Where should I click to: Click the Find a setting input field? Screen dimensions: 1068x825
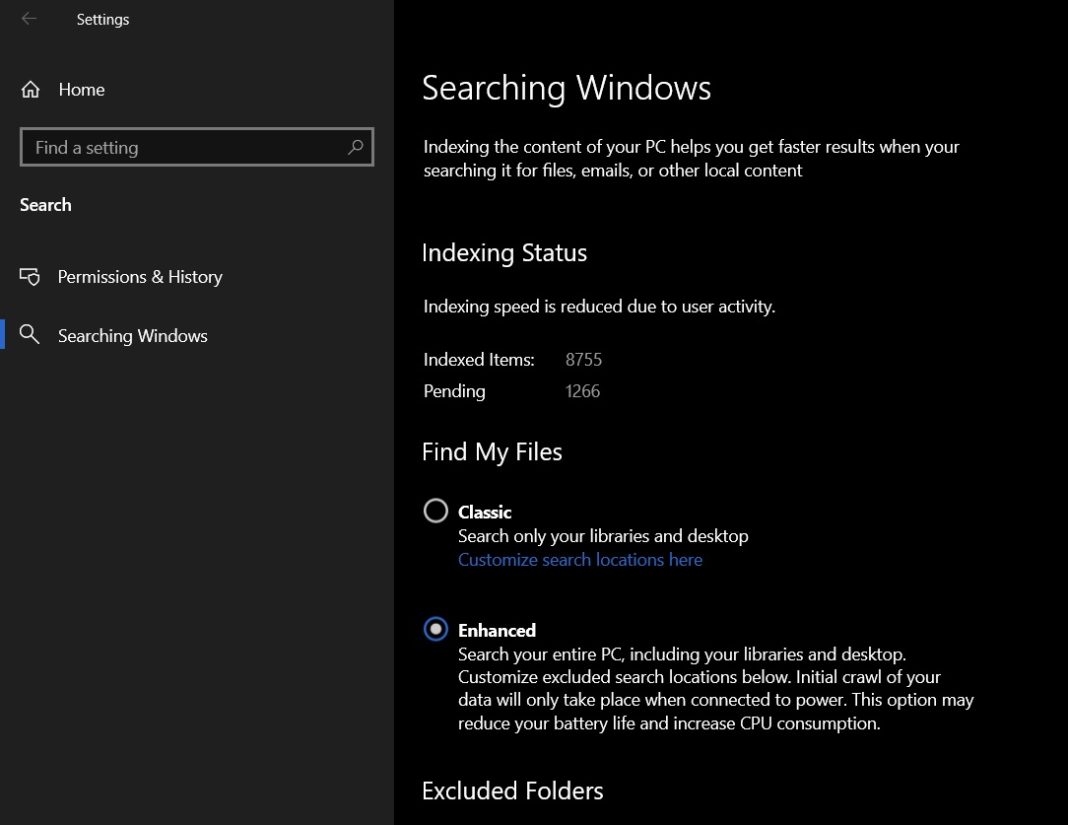180,147
